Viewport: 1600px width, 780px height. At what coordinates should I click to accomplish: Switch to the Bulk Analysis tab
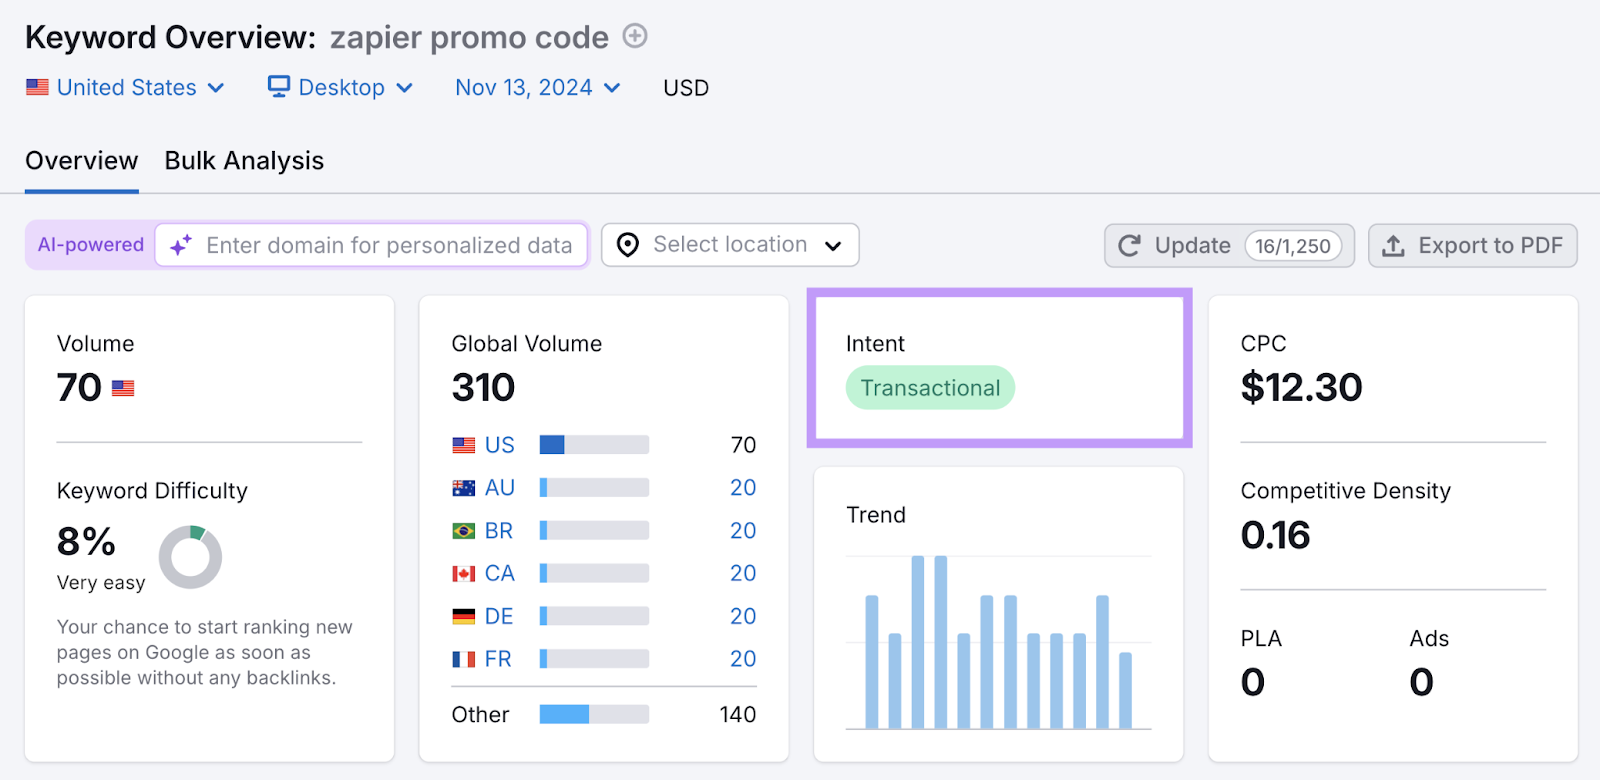coord(243,160)
